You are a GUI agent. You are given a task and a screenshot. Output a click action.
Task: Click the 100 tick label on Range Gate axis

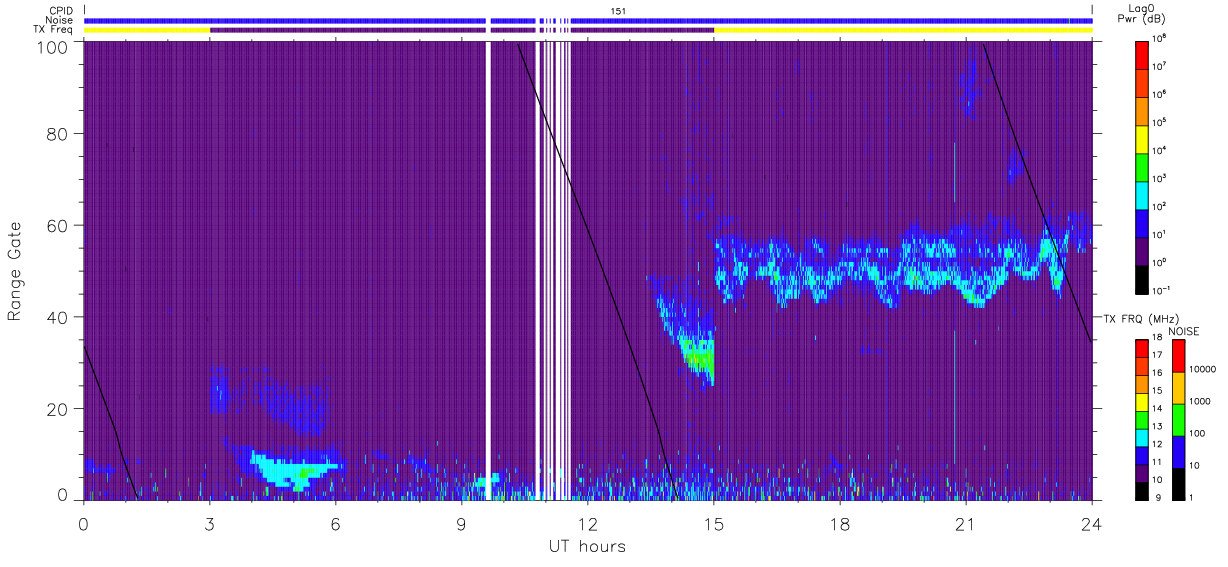point(54,47)
